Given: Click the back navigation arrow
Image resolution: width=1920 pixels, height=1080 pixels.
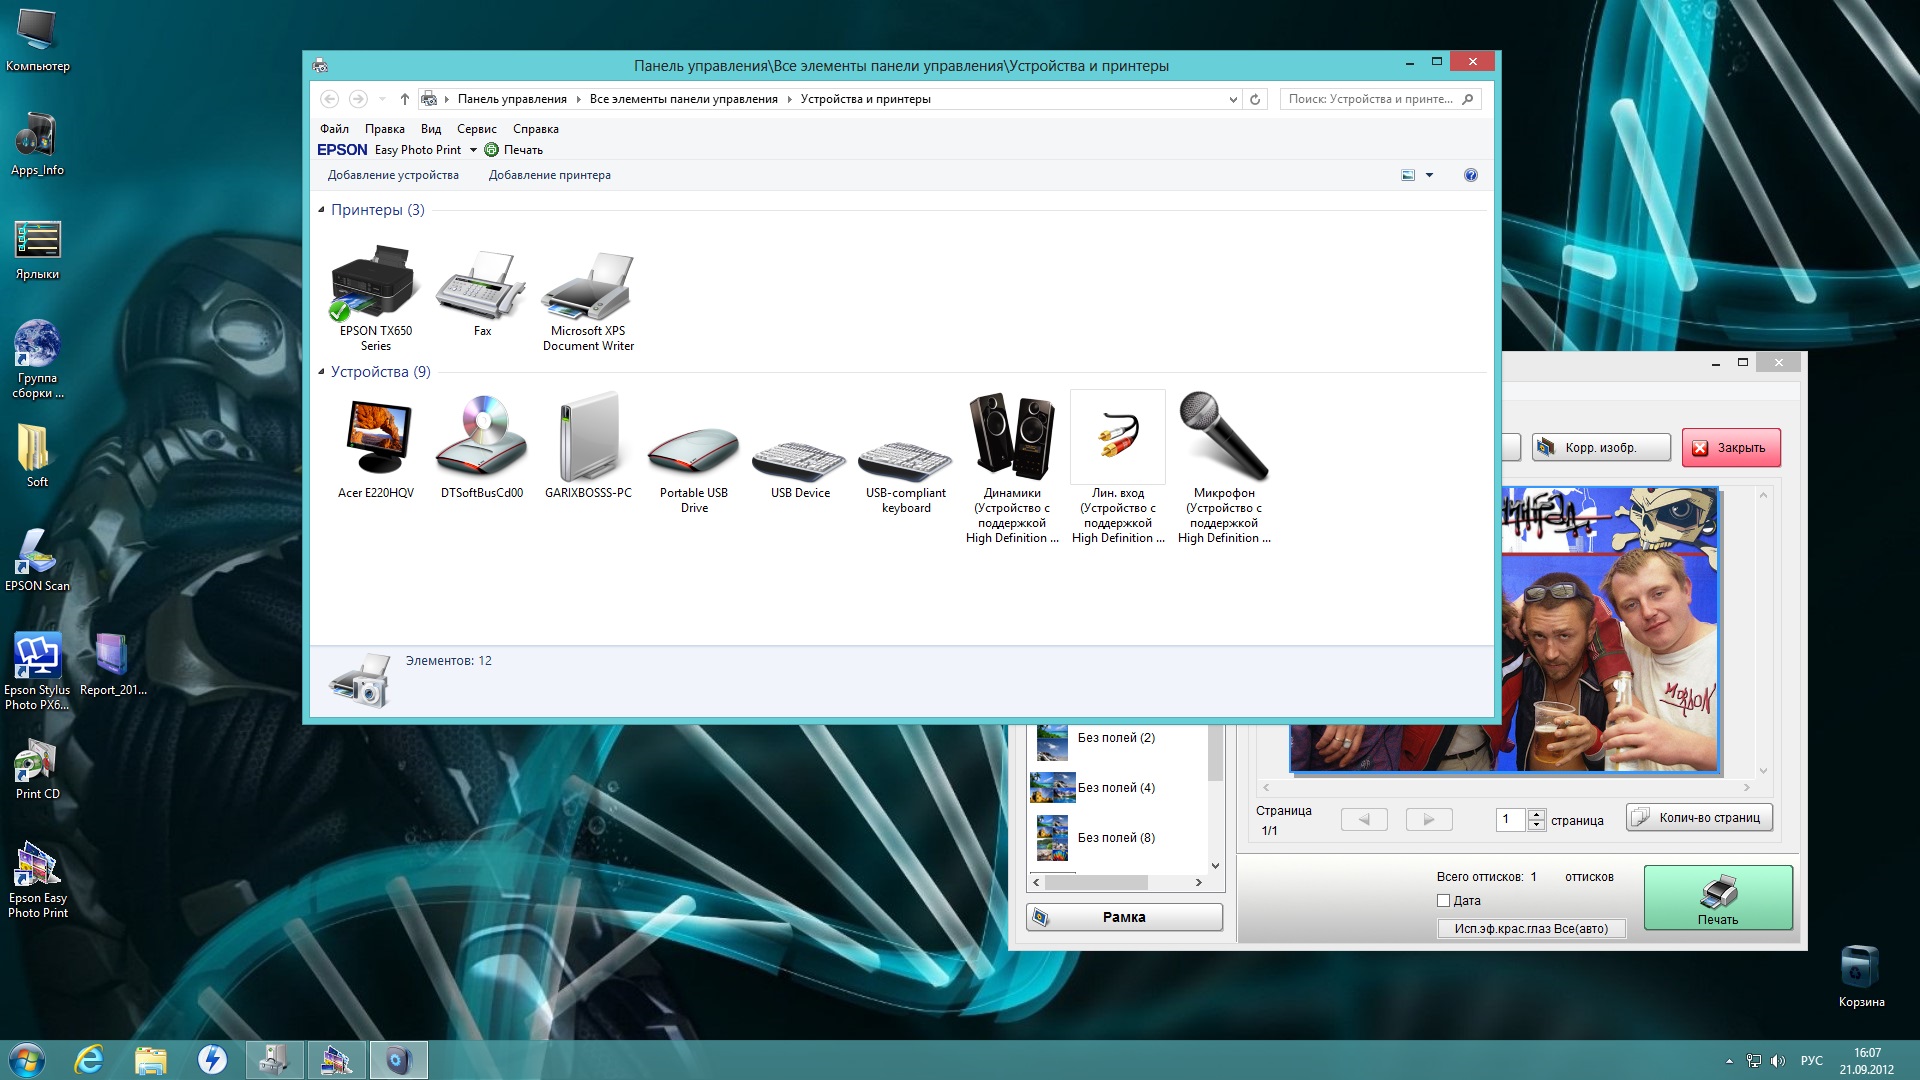Looking at the screenshot, I should pyautogui.click(x=329, y=99).
